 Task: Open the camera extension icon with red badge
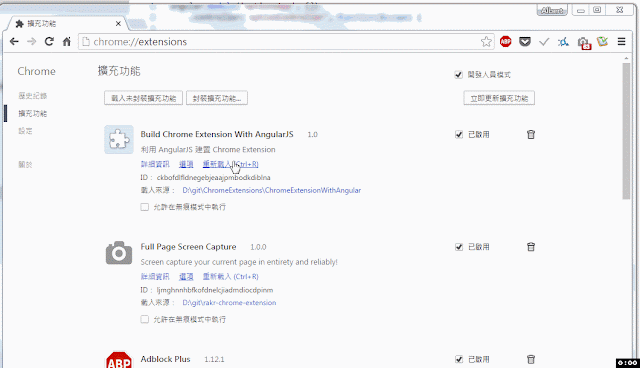pos(584,42)
